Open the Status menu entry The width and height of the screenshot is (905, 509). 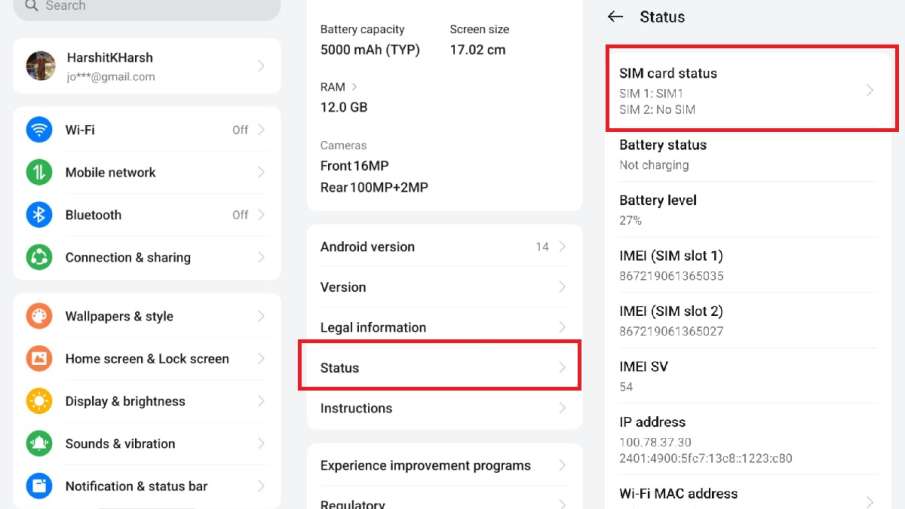tap(440, 368)
